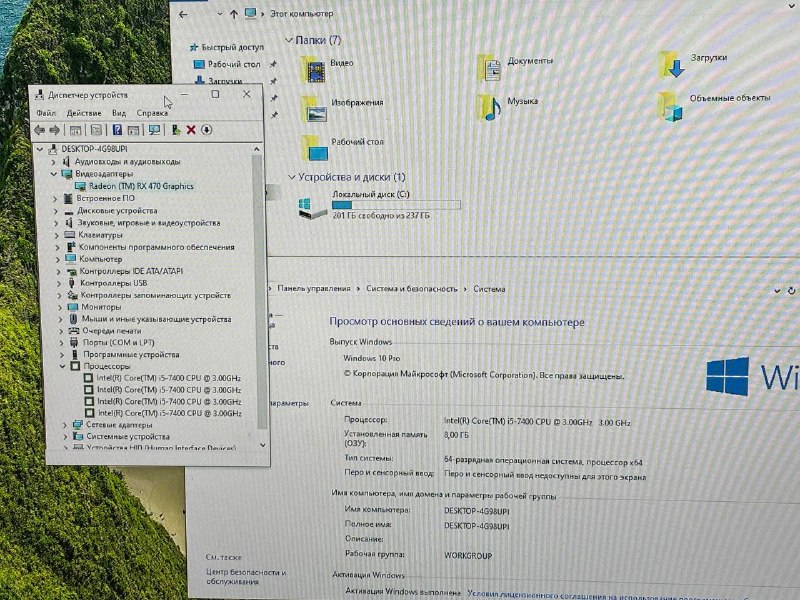Expand Аудиовходы и аудиовыходы node
Viewport: 800px width, 600px height.
coord(53,162)
